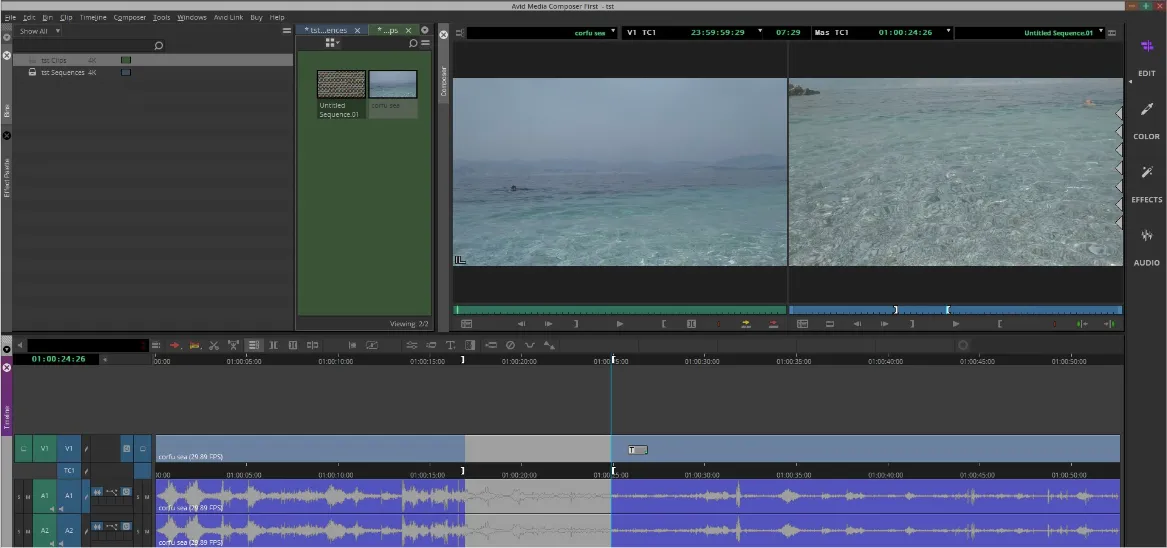Open the Avid Link menu
The width and height of the screenshot is (1167, 548).
[228, 17]
